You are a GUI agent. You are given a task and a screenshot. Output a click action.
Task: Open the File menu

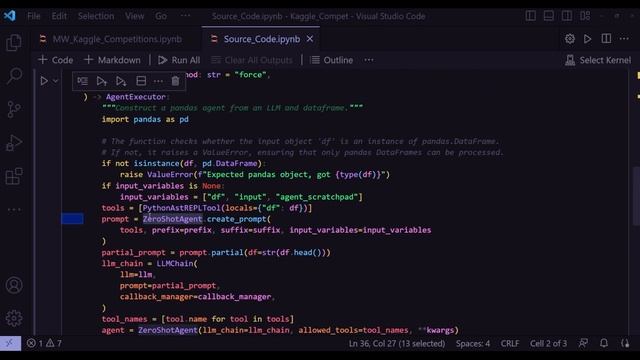(x=34, y=16)
